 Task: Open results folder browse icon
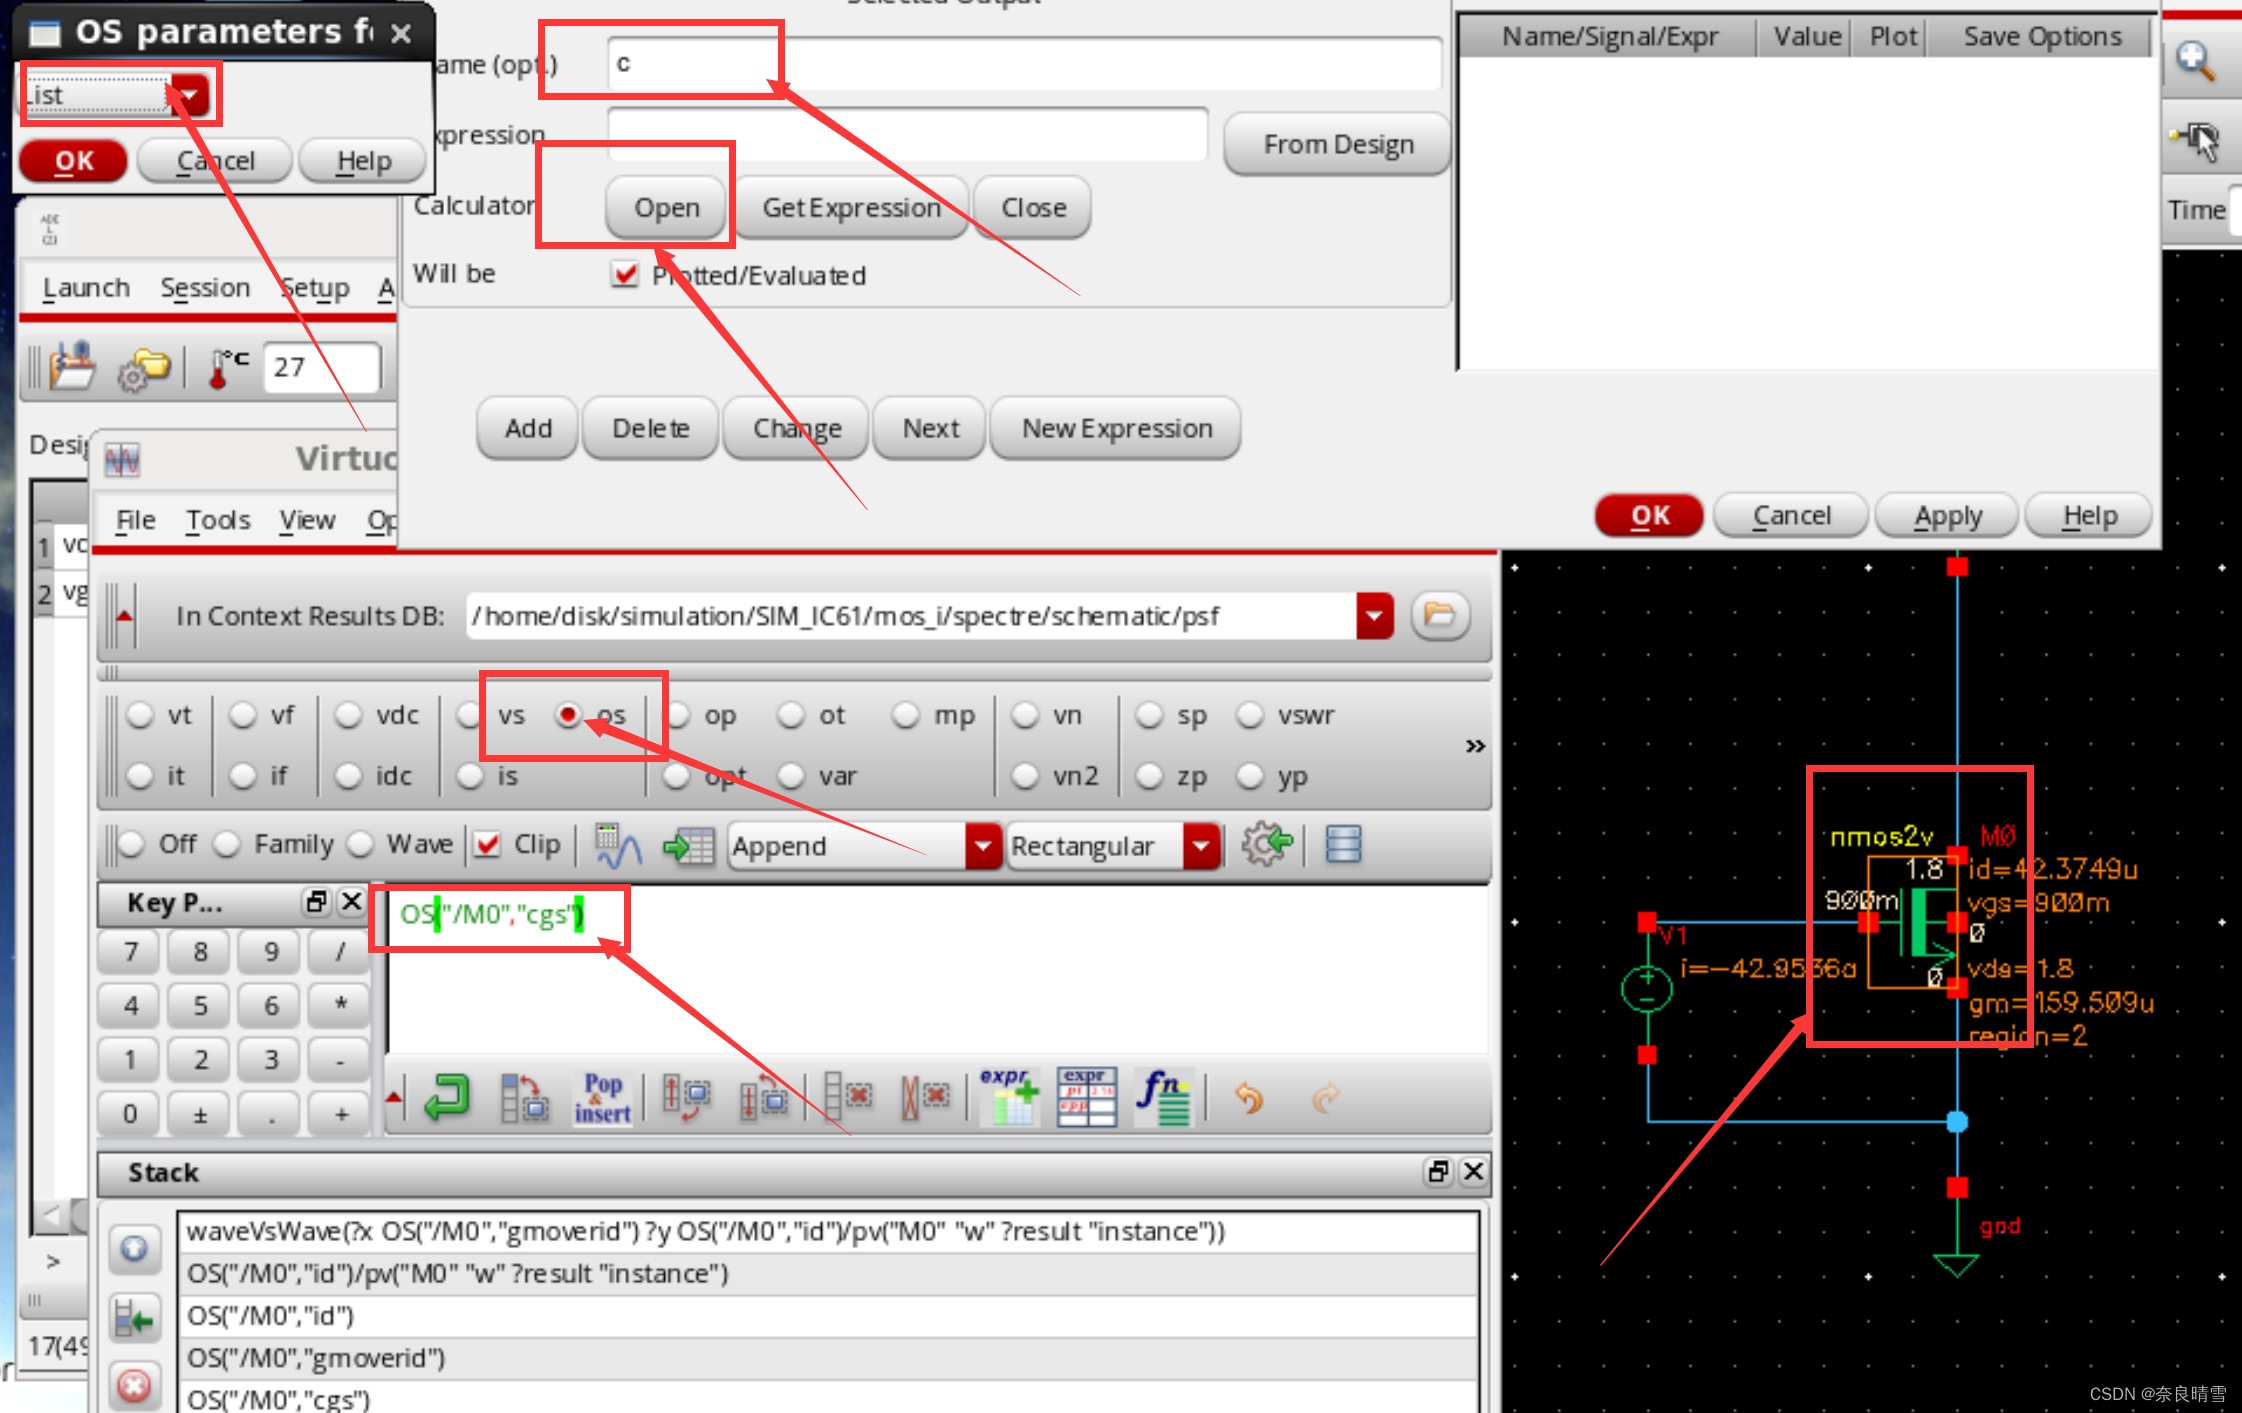point(1439,615)
